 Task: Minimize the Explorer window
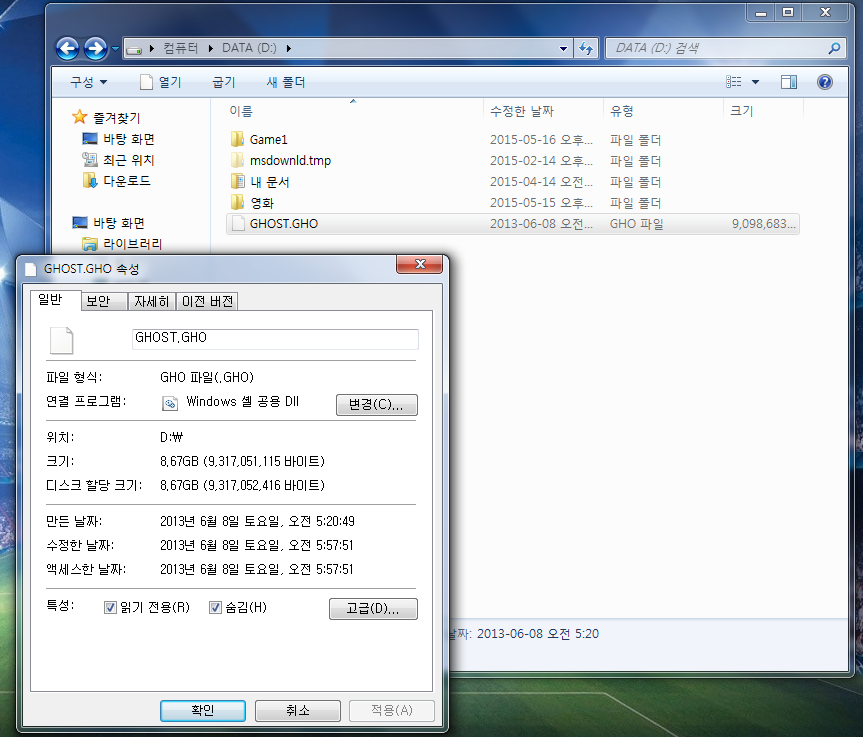[x=761, y=12]
